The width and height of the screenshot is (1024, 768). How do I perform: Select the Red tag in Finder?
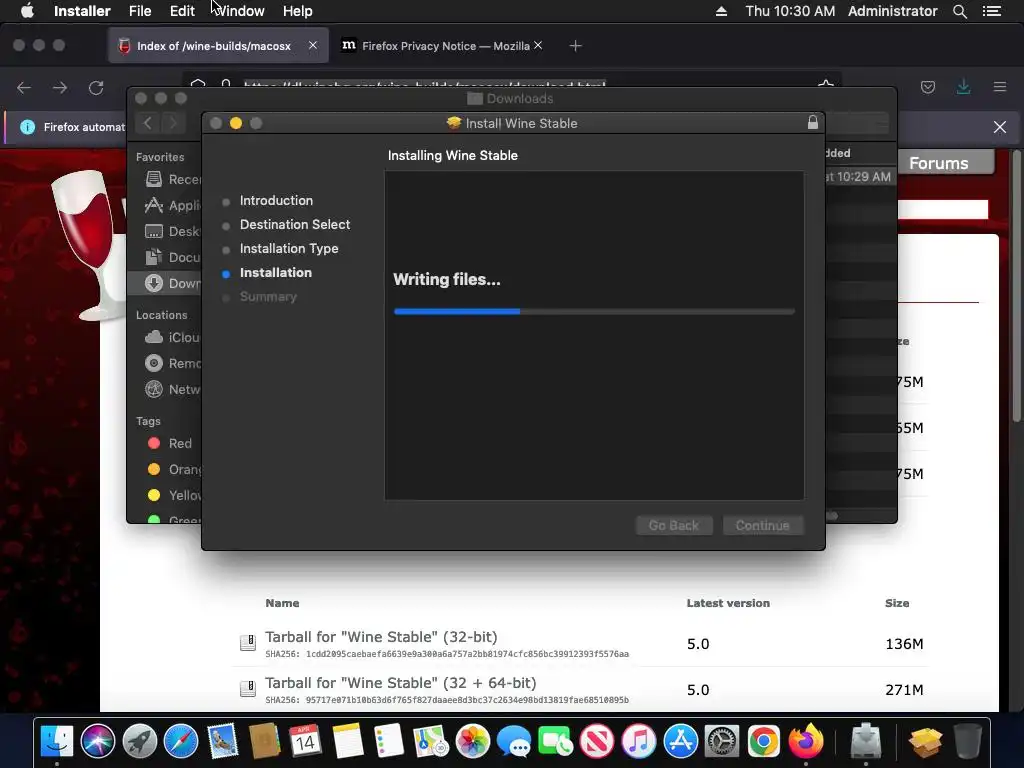coord(170,443)
